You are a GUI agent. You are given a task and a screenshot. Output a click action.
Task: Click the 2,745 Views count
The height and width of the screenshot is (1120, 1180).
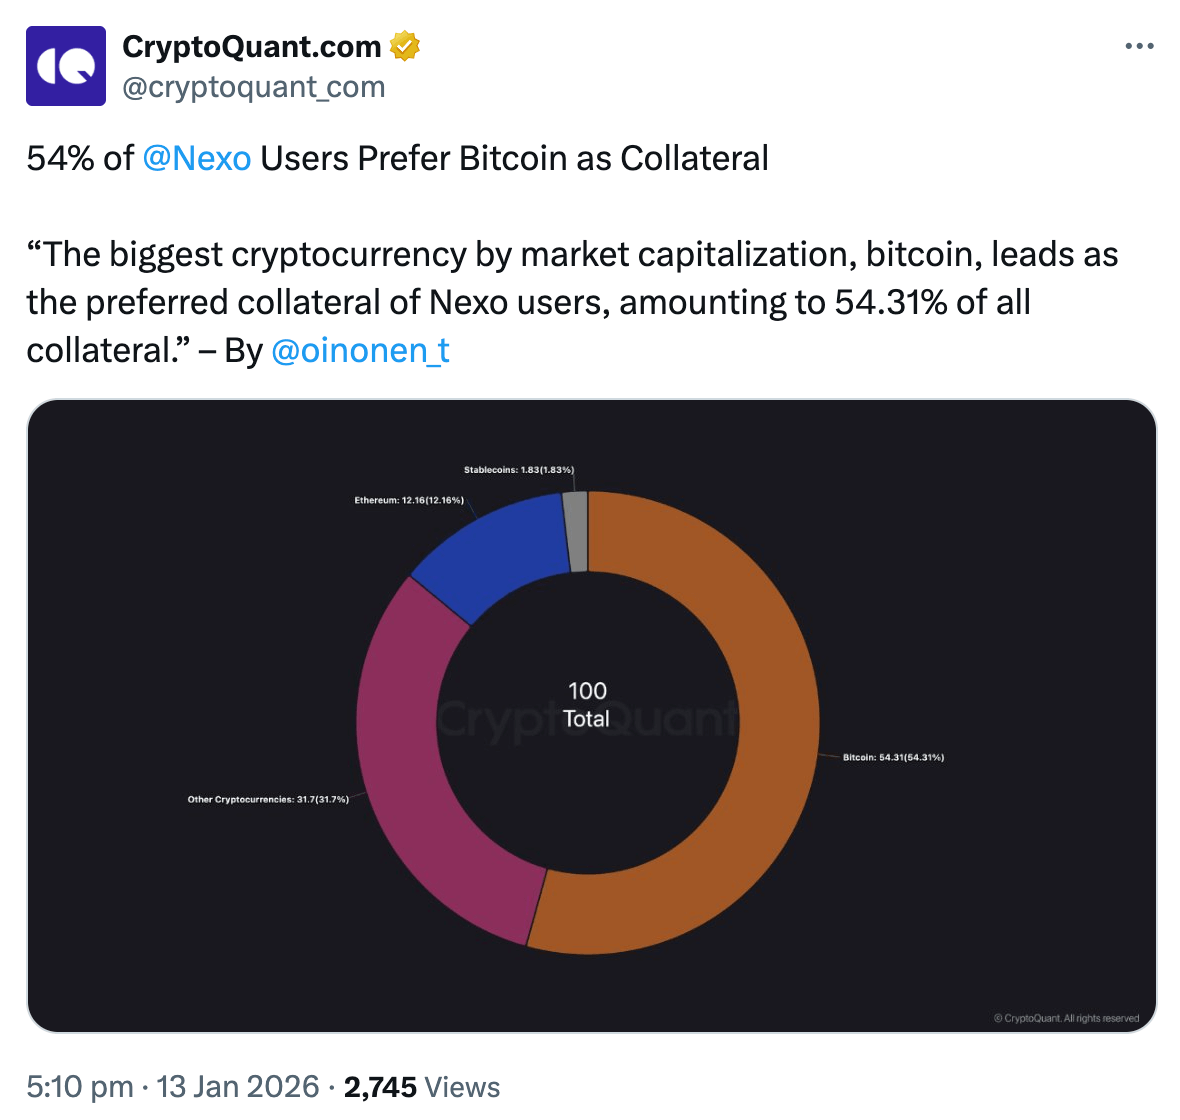(421, 1087)
